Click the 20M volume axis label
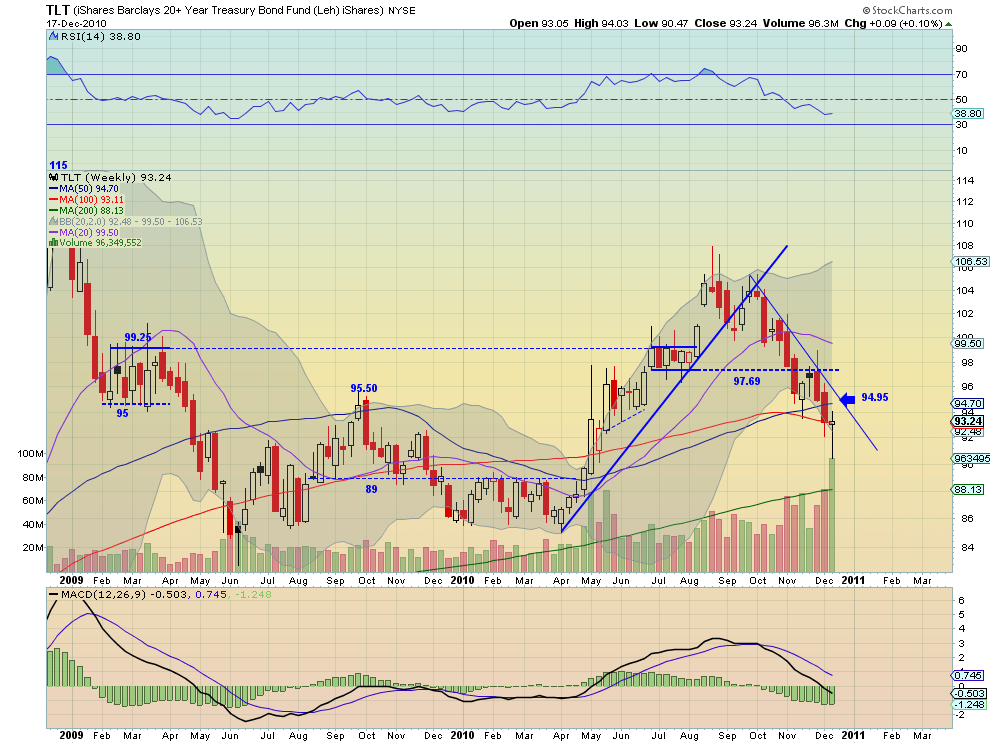Image resolution: width=990 pixels, height=744 pixels. (x=33, y=548)
